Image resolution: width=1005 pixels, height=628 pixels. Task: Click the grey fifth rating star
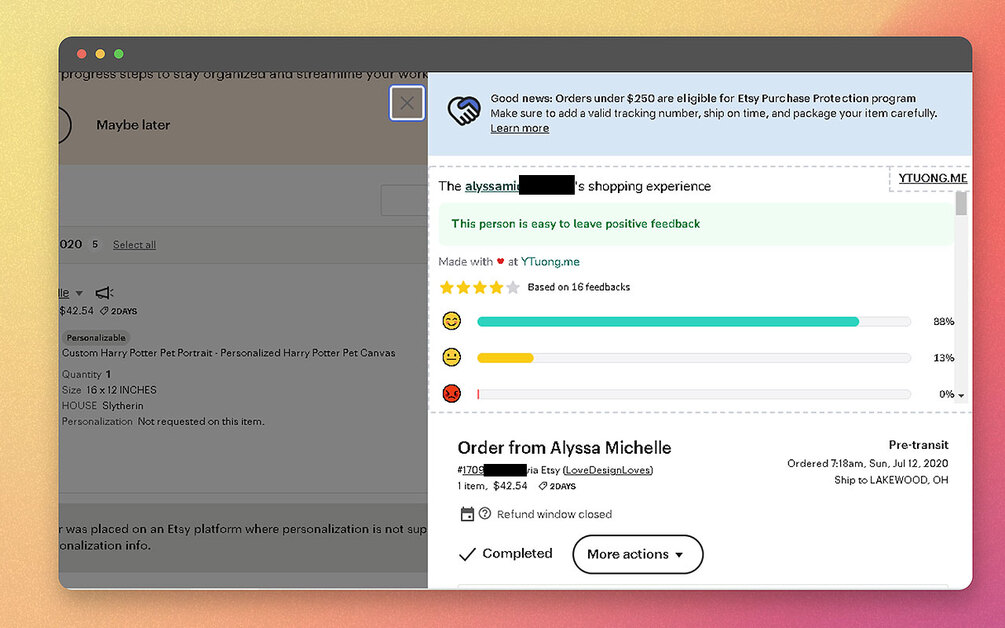(513, 287)
